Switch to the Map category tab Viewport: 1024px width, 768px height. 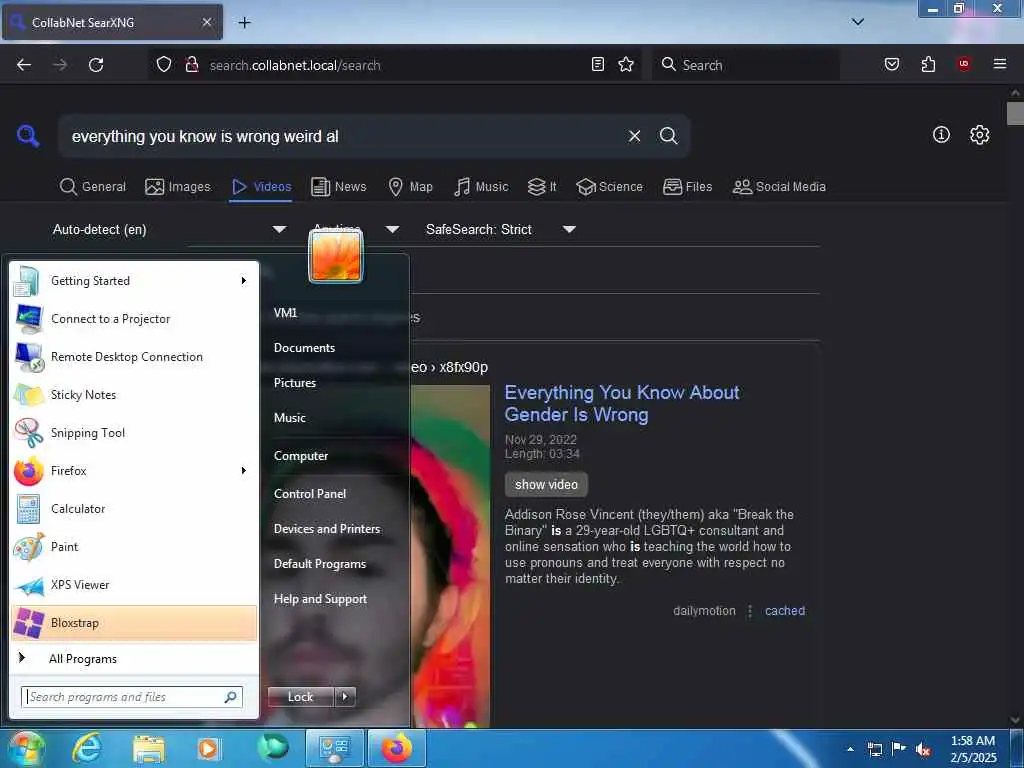click(x=410, y=187)
